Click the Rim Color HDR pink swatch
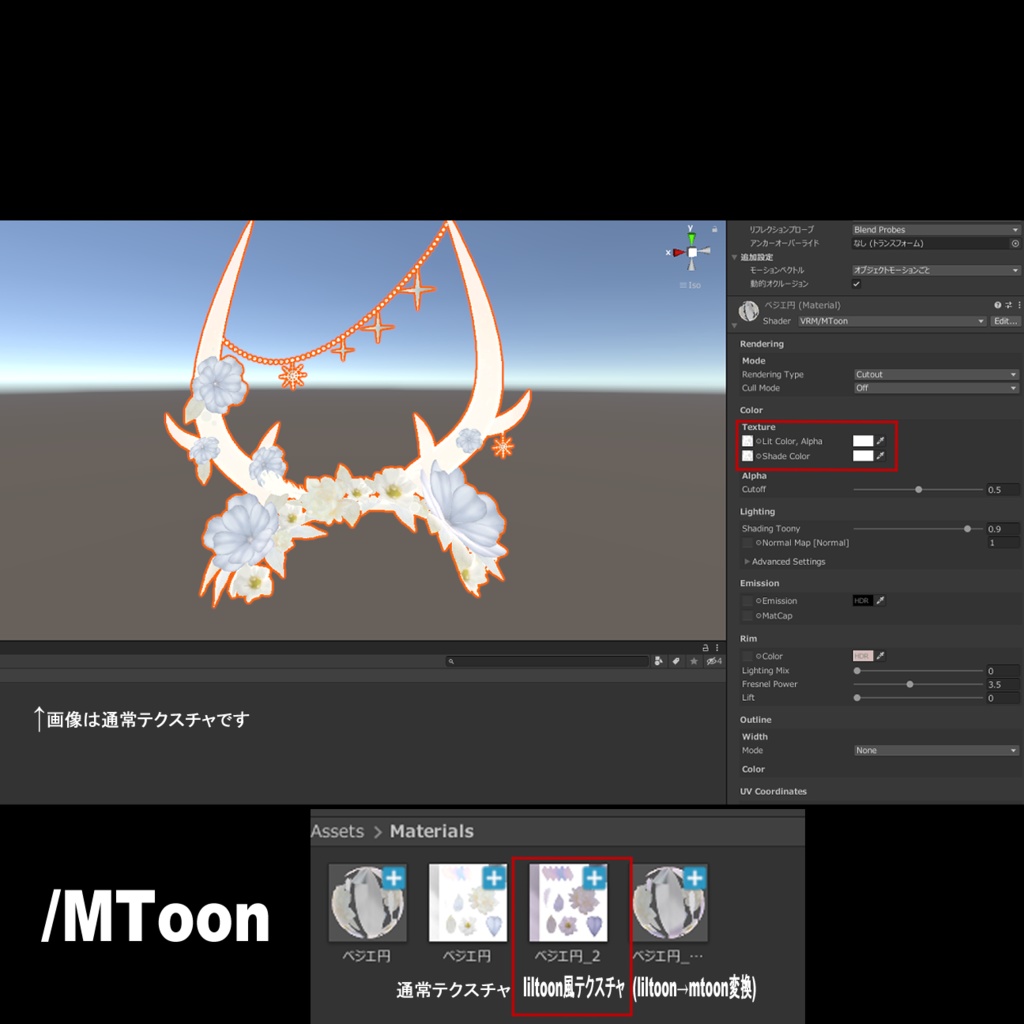Image resolution: width=1024 pixels, height=1024 pixels. 863,656
